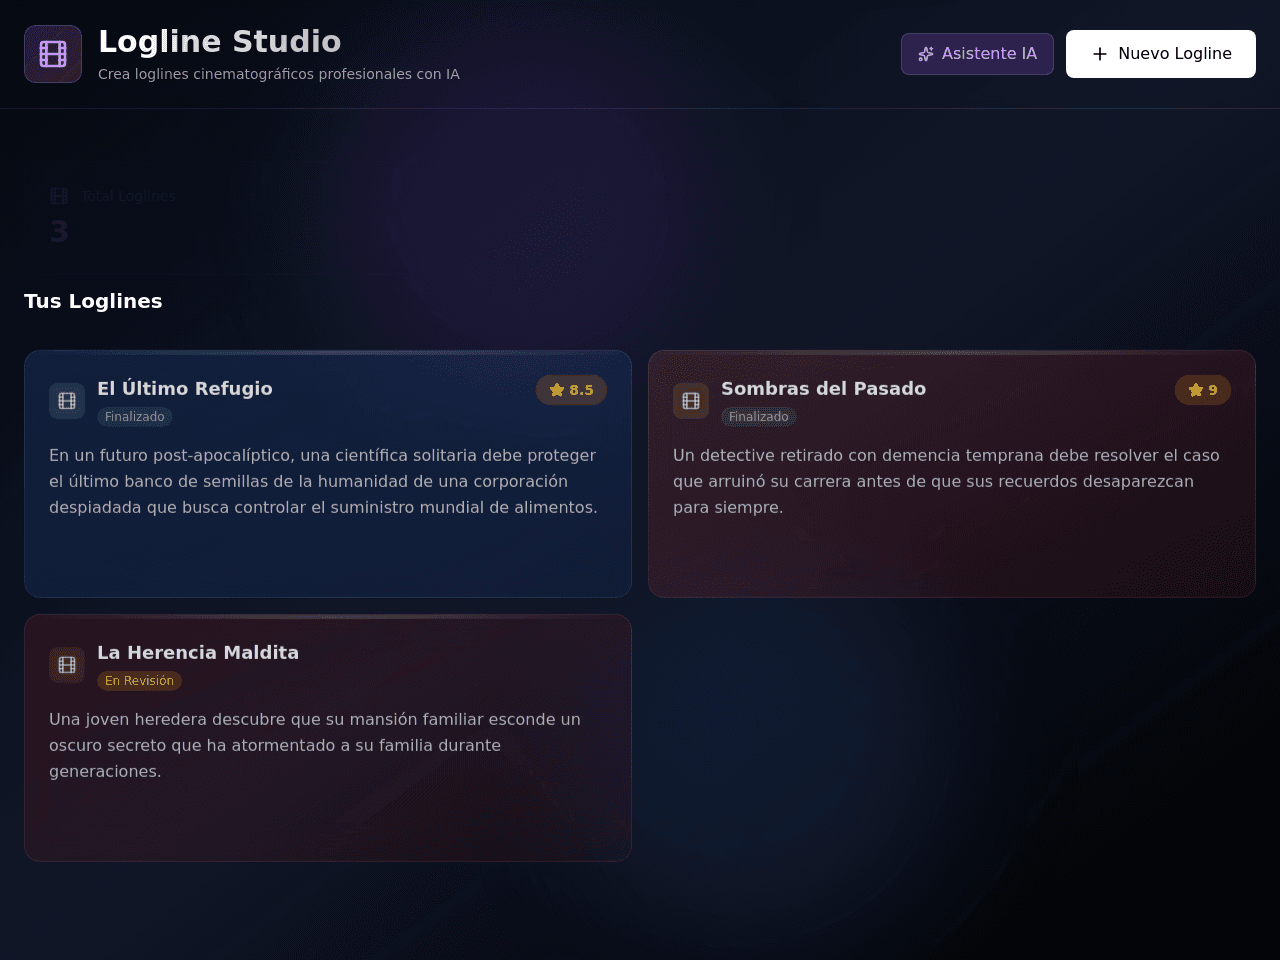This screenshot has width=1280, height=960.
Task: Click the film icon on La Herencia Maldita card
Action: [x=67, y=665]
